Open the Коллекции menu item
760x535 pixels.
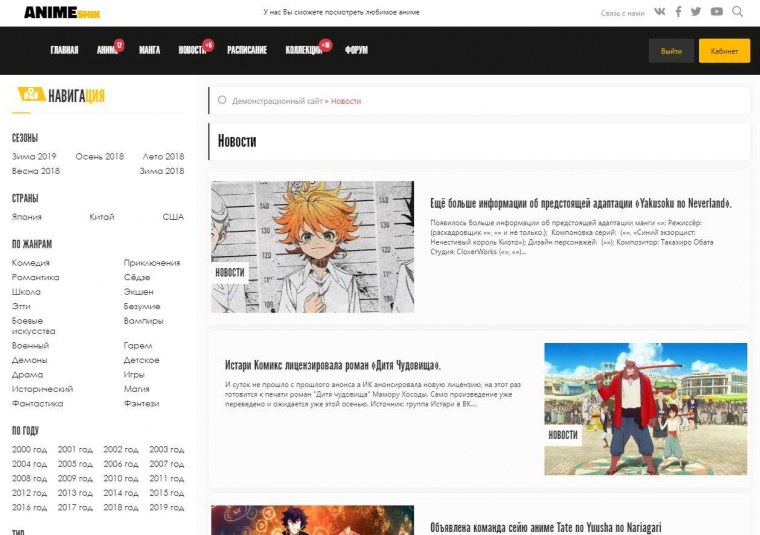[x=303, y=50]
